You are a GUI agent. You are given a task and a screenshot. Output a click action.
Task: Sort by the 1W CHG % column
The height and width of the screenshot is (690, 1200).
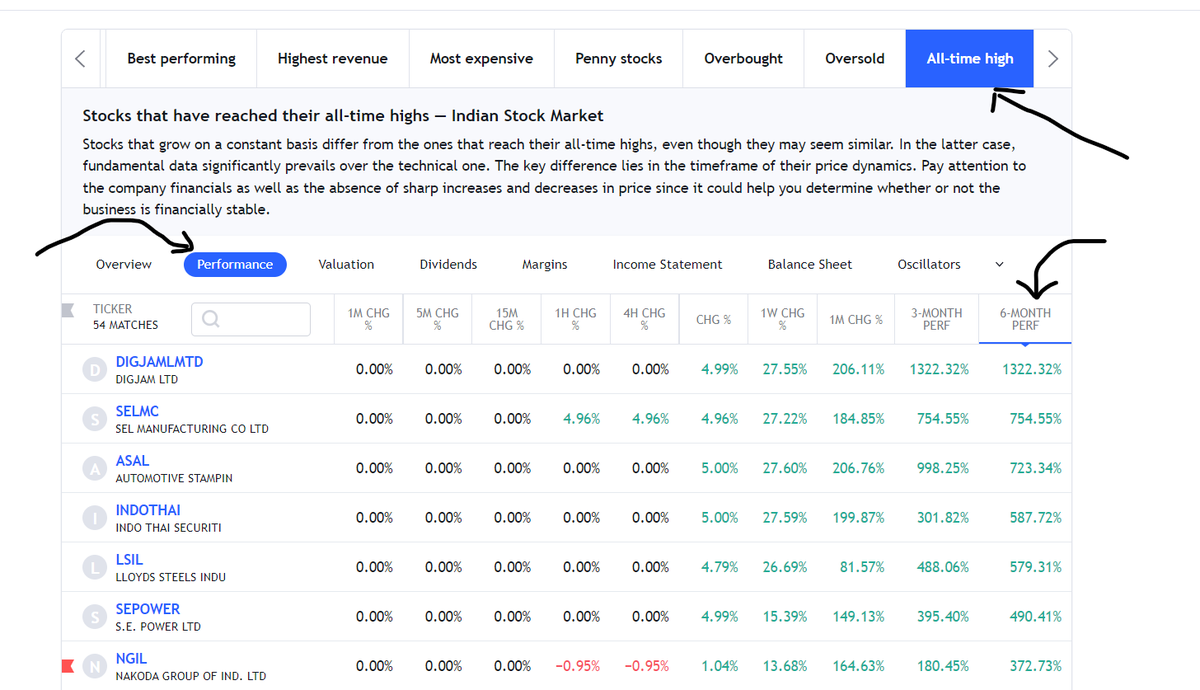click(x=782, y=319)
